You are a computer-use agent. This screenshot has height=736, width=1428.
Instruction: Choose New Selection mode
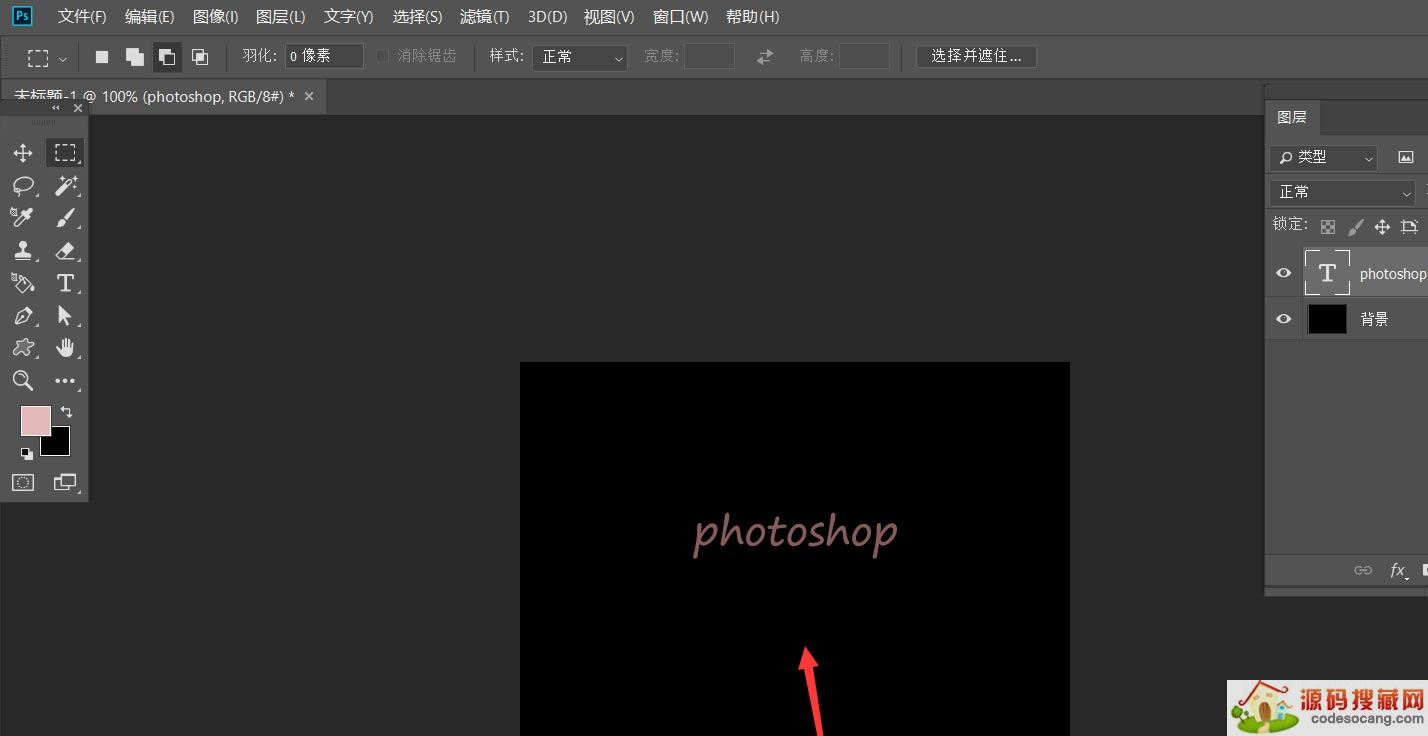tap(102, 57)
